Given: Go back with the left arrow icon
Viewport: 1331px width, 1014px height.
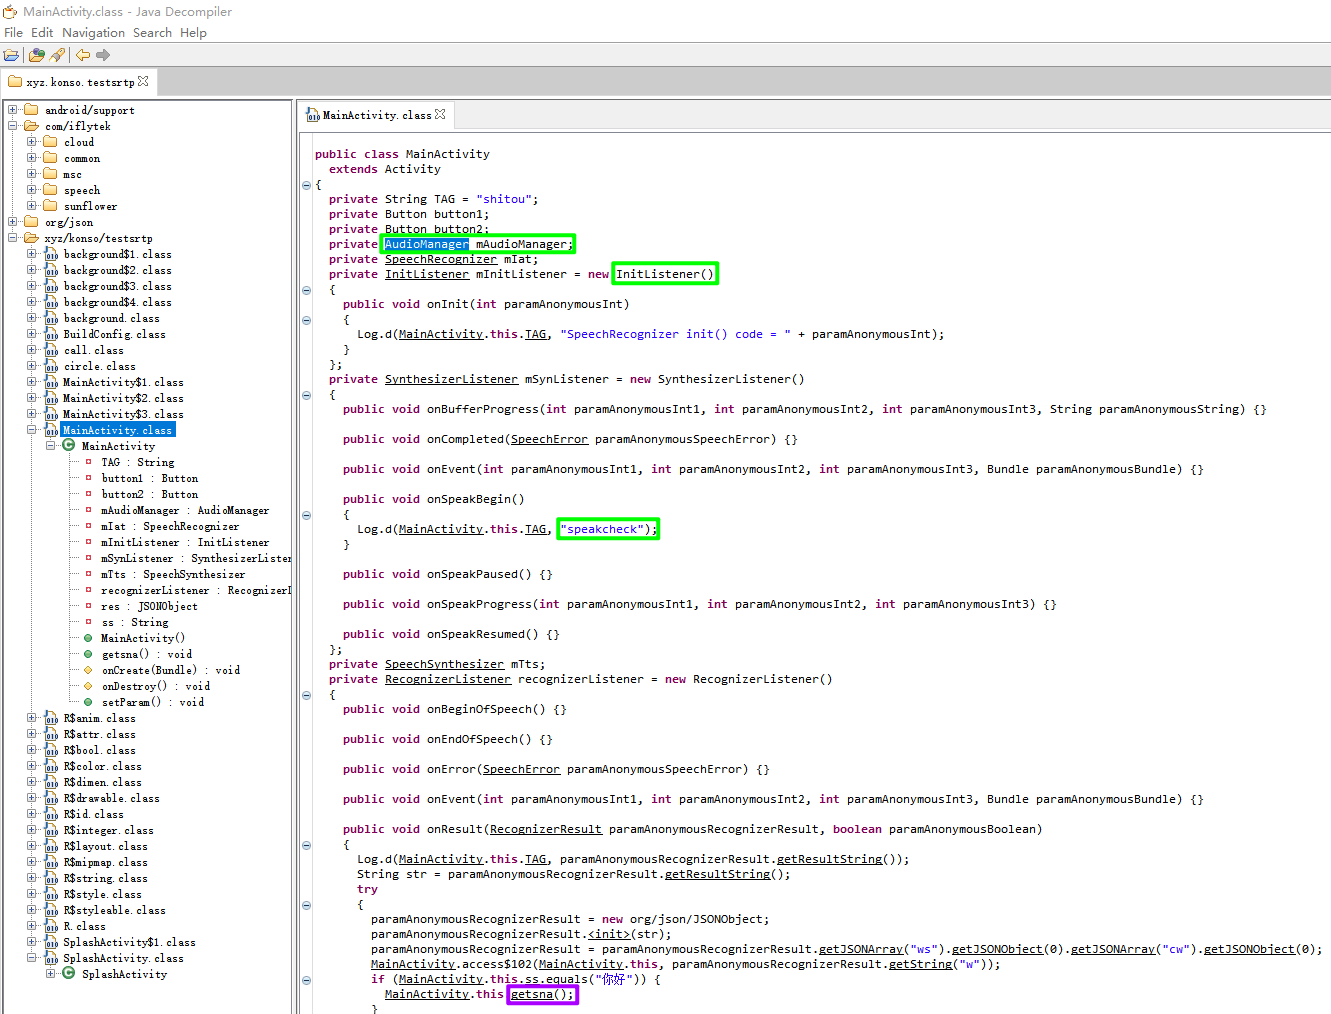Looking at the screenshot, I should click(83, 55).
